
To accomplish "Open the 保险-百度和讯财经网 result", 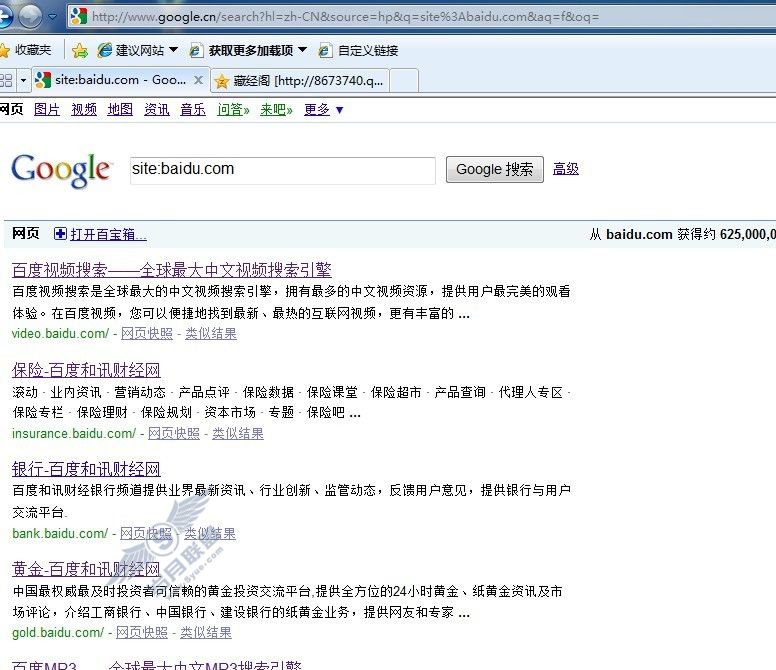I will point(86,370).
